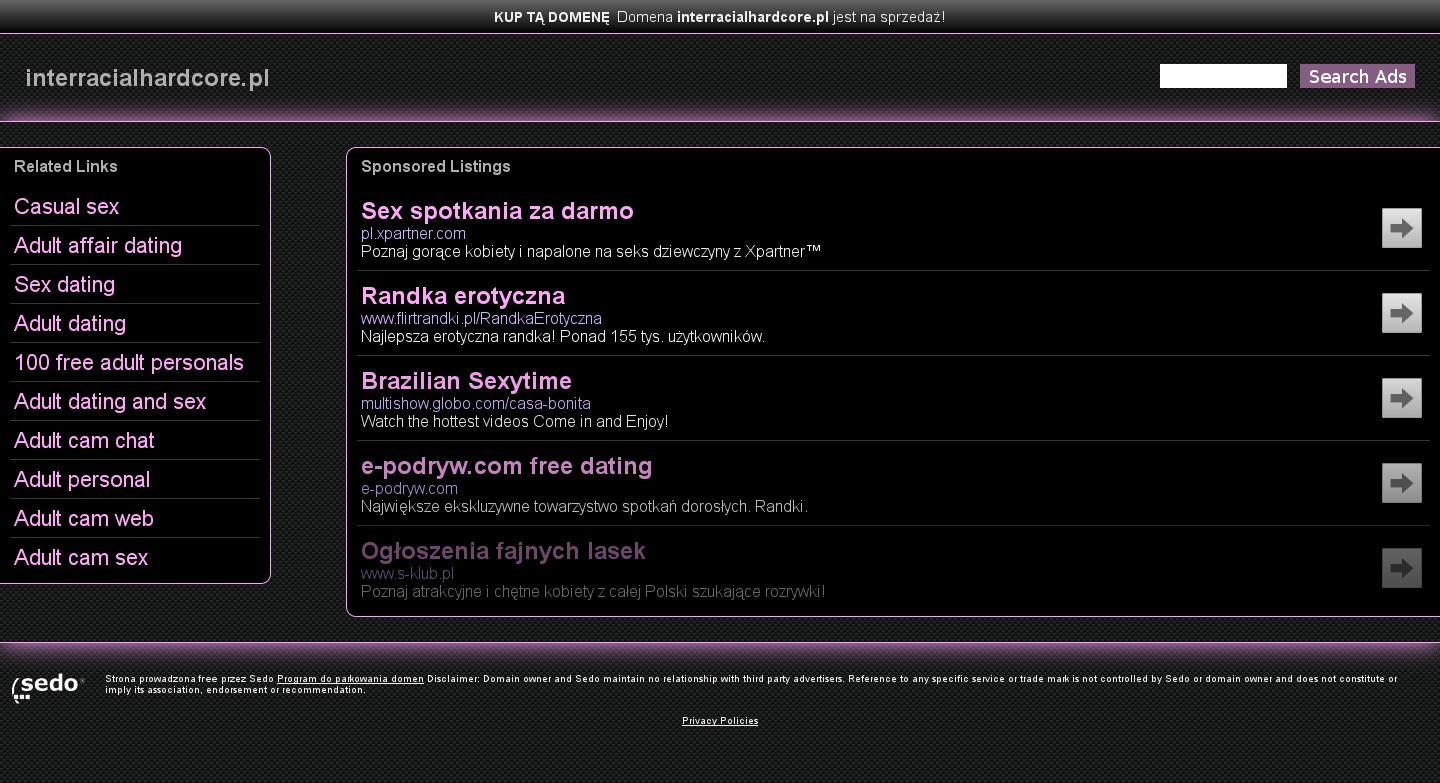This screenshot has height=783, width=1440.
Task: Click the Adult cam web related link
Action: point(84,519)
